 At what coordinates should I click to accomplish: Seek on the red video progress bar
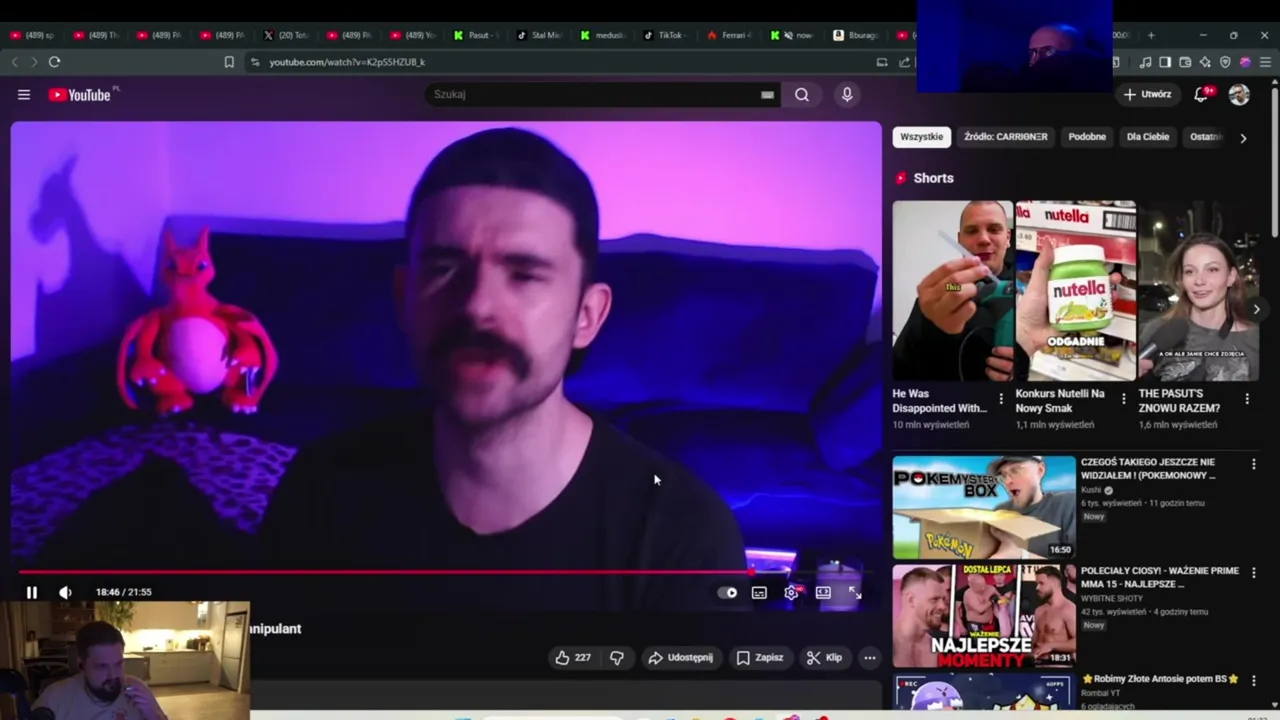(x=446, y=572)
